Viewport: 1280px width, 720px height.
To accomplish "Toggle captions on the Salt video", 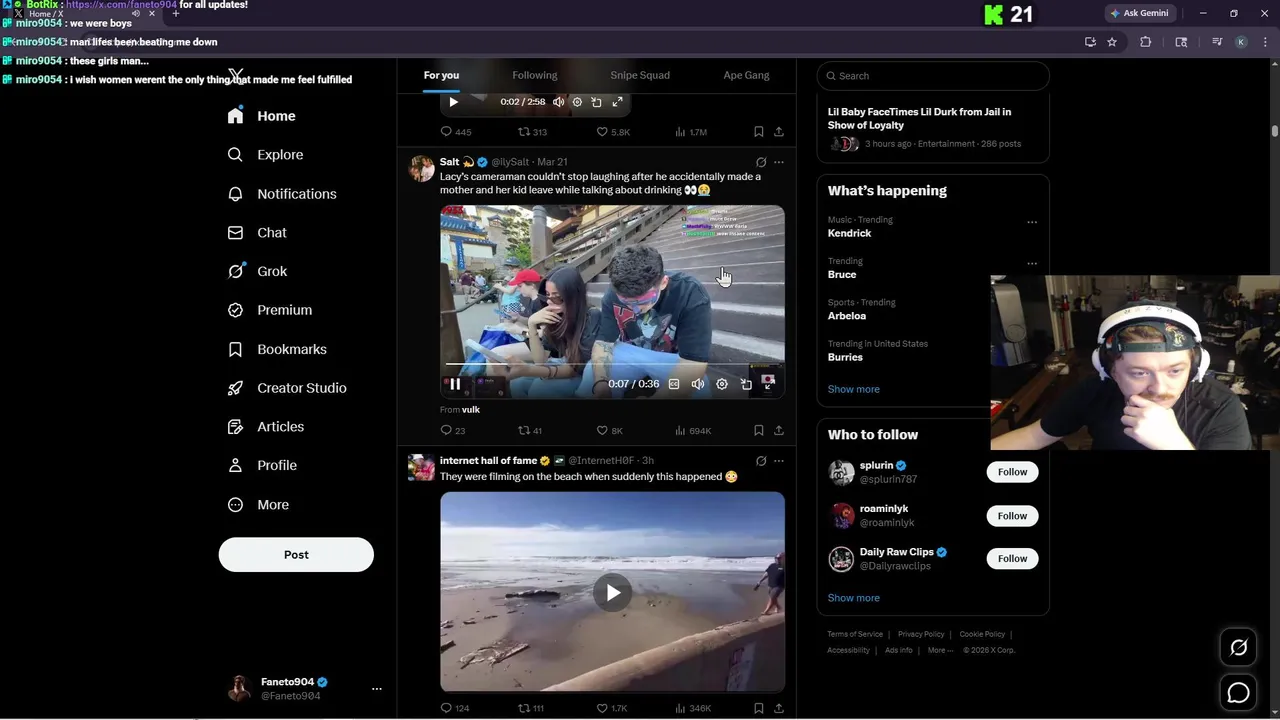I will click(674, 384).
